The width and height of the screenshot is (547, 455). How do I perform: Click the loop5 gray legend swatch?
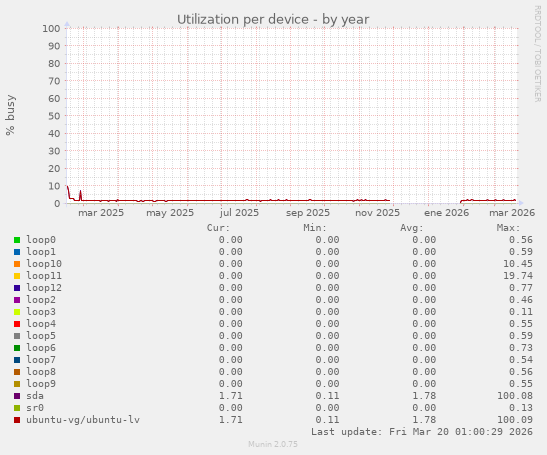point(17,336)
